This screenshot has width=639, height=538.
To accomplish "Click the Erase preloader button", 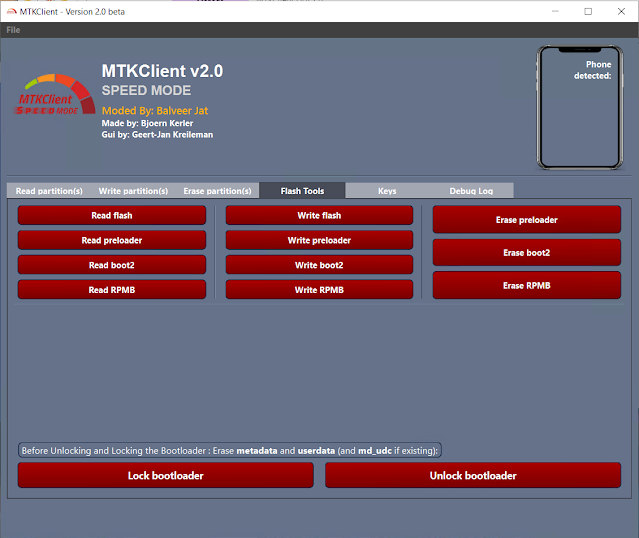I will [x=527, y=220].
